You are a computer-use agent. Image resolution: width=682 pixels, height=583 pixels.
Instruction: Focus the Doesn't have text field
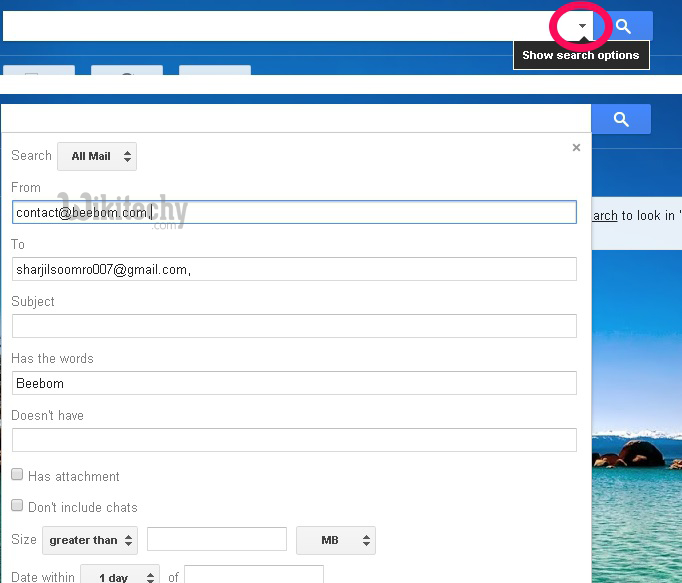(x=294, y=440)
